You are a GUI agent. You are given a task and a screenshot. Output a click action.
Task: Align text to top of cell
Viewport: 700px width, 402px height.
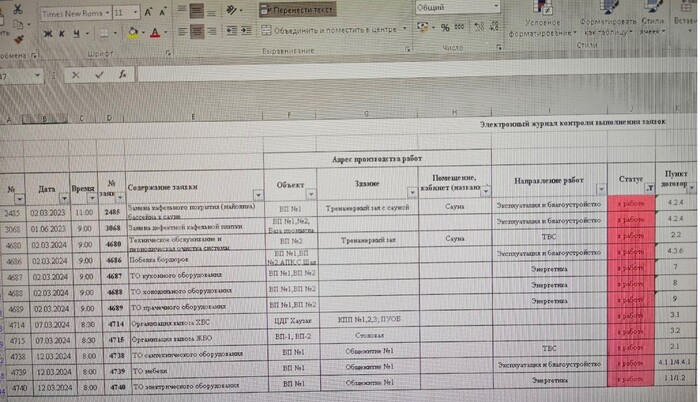coord(182,10)
